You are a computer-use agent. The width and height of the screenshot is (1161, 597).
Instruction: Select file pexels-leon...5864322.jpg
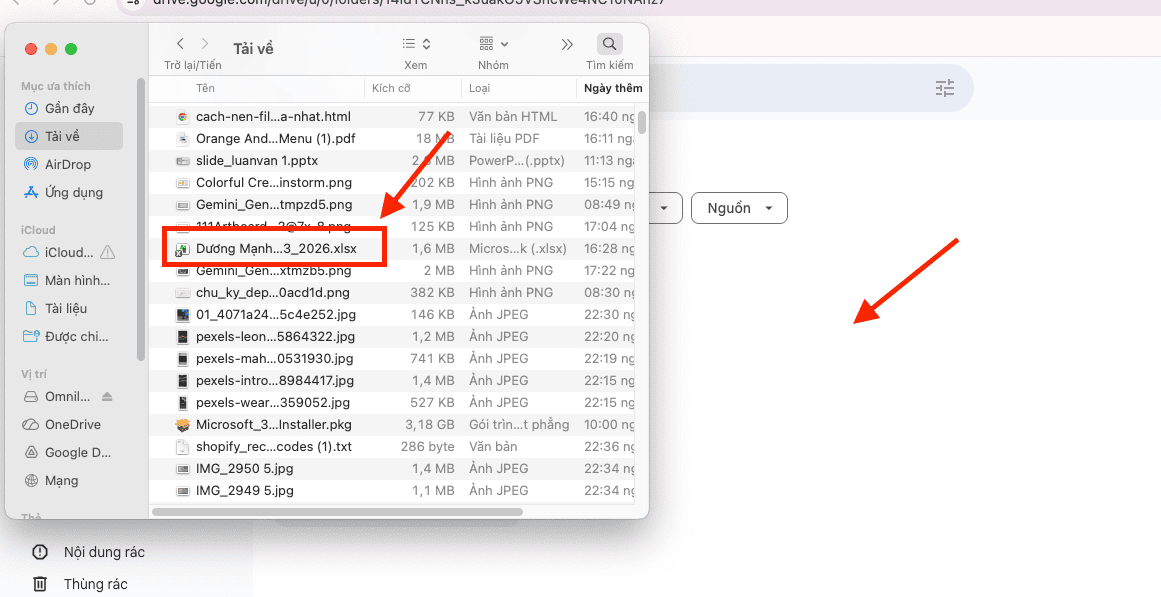pyautogui.click(x=275, y=336)
